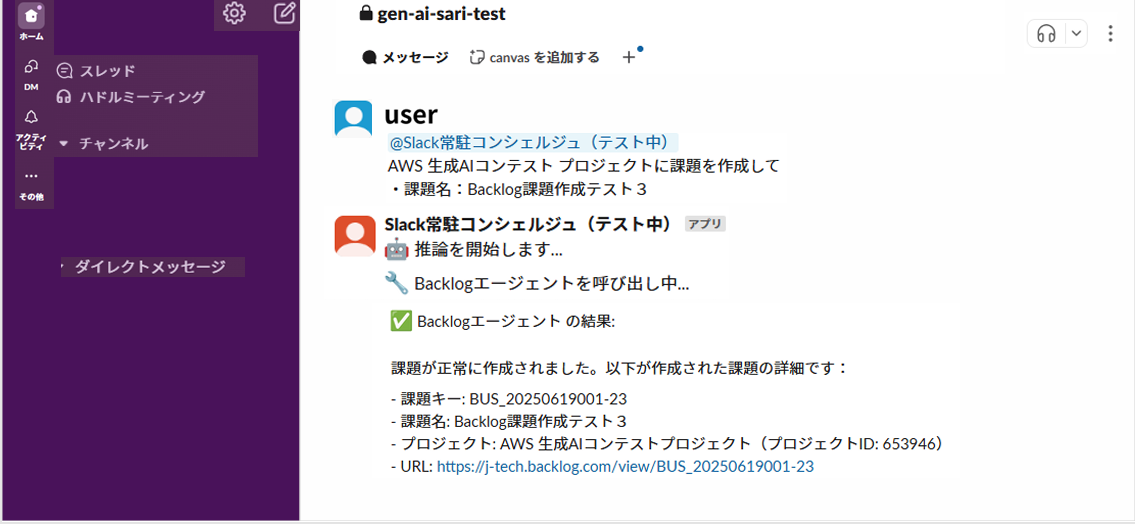Viewport: 1135px width, 524px height.
Task: Open the Slack常駐コンシェルジュ app avatar
Action: point(355,236)
